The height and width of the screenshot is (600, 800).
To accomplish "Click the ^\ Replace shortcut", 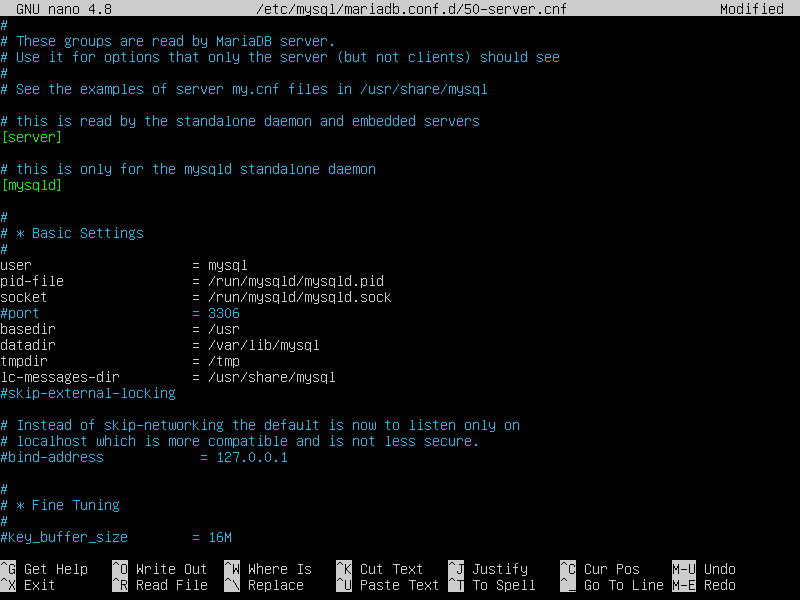I will [264, 585].
